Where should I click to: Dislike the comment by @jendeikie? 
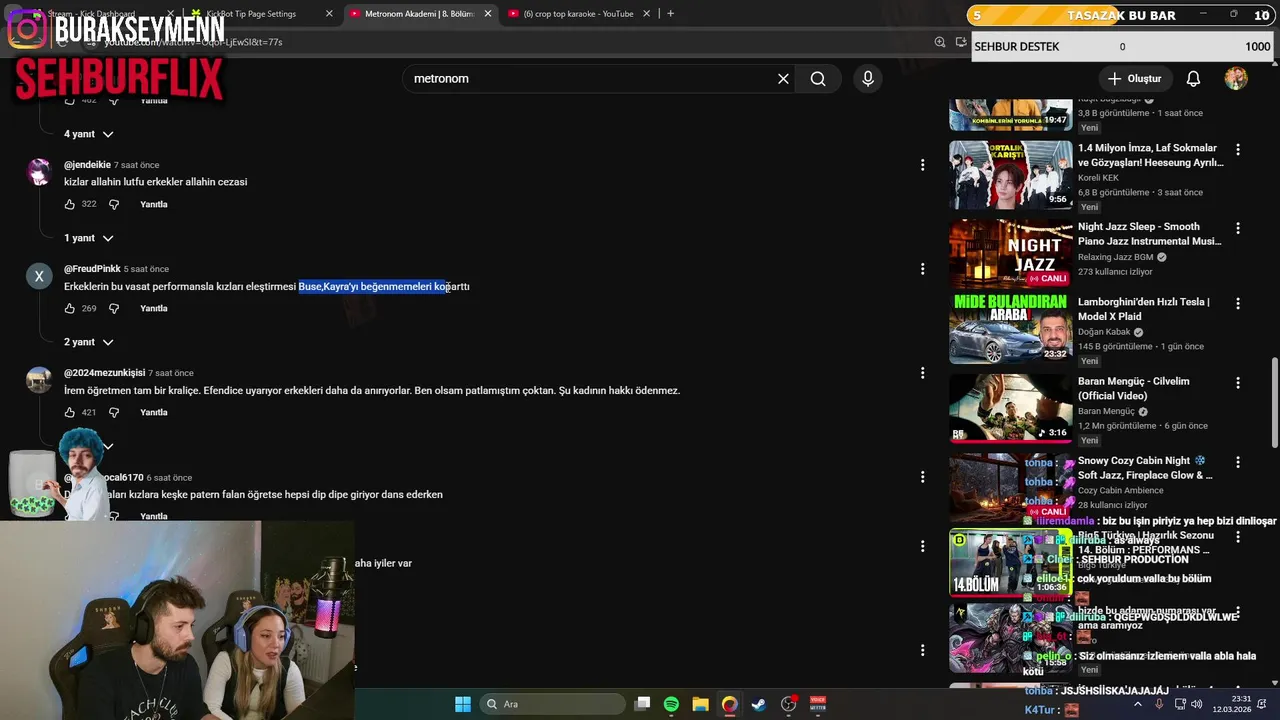(x=114, y=204)
